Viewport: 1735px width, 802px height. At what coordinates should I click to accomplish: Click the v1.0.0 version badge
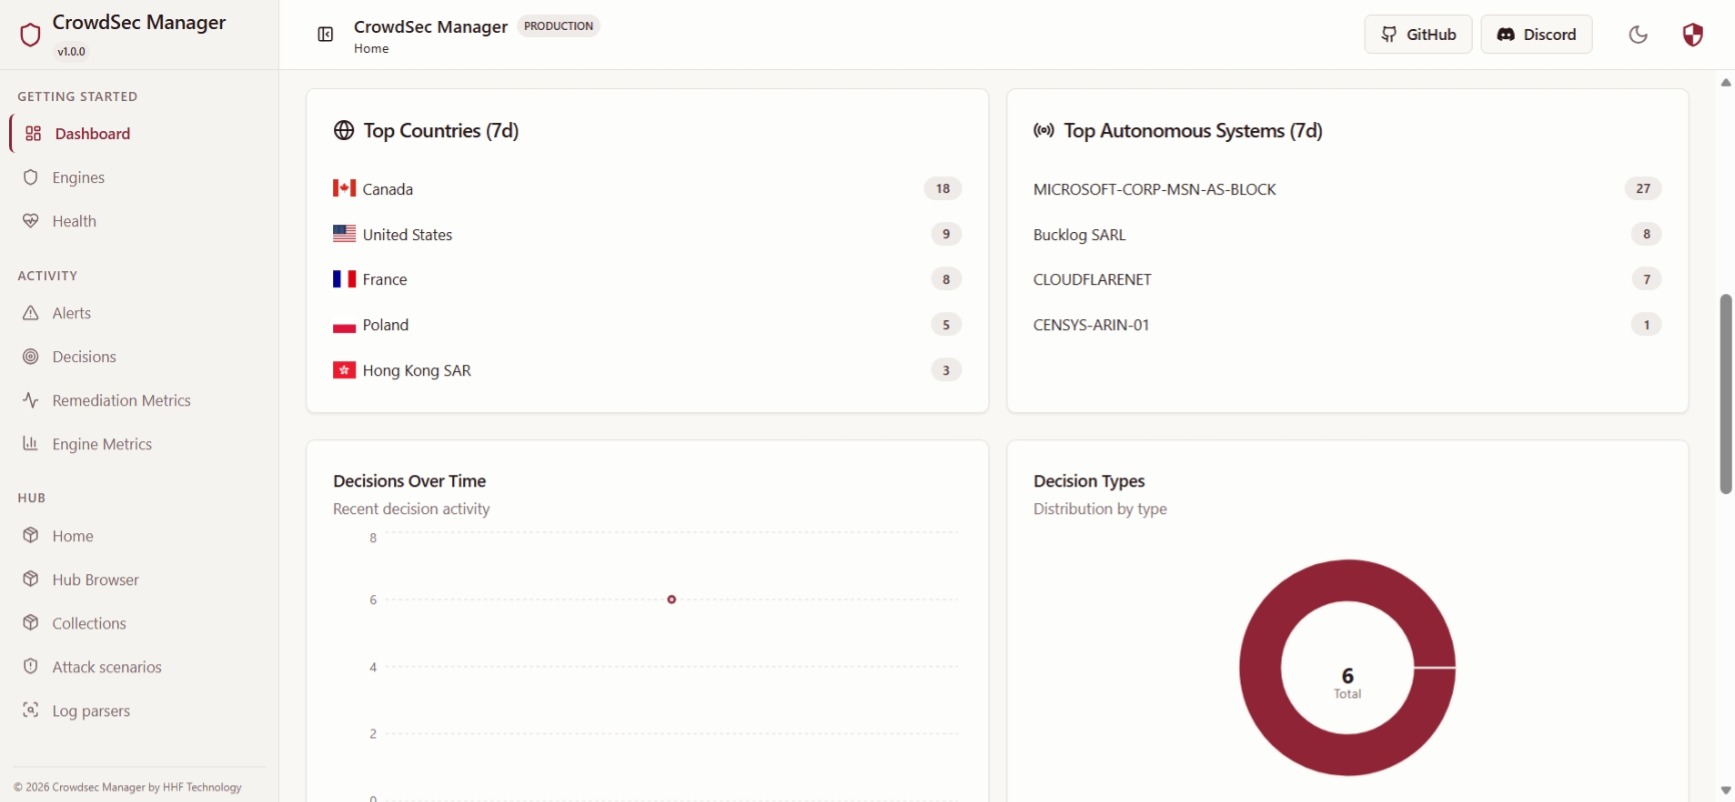tap(71, 52)
